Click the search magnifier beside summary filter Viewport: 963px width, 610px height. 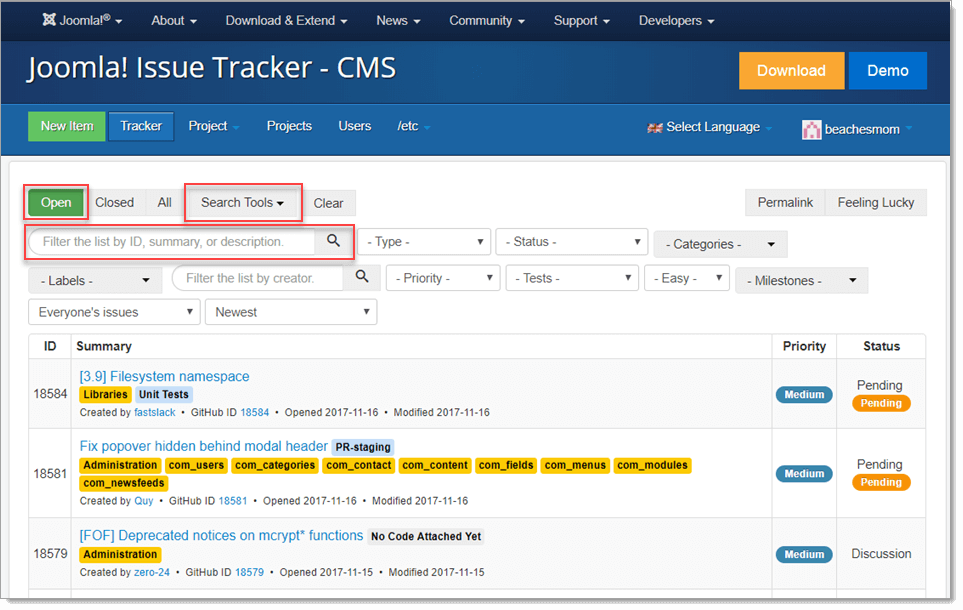tap(333, 241)
